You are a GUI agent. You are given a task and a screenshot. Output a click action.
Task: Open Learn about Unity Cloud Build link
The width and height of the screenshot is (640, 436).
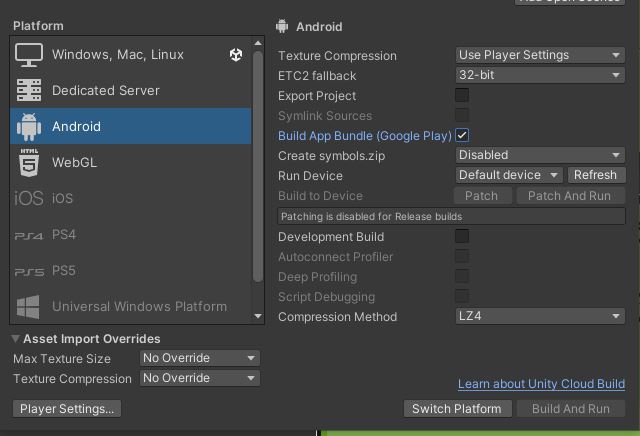541,384
